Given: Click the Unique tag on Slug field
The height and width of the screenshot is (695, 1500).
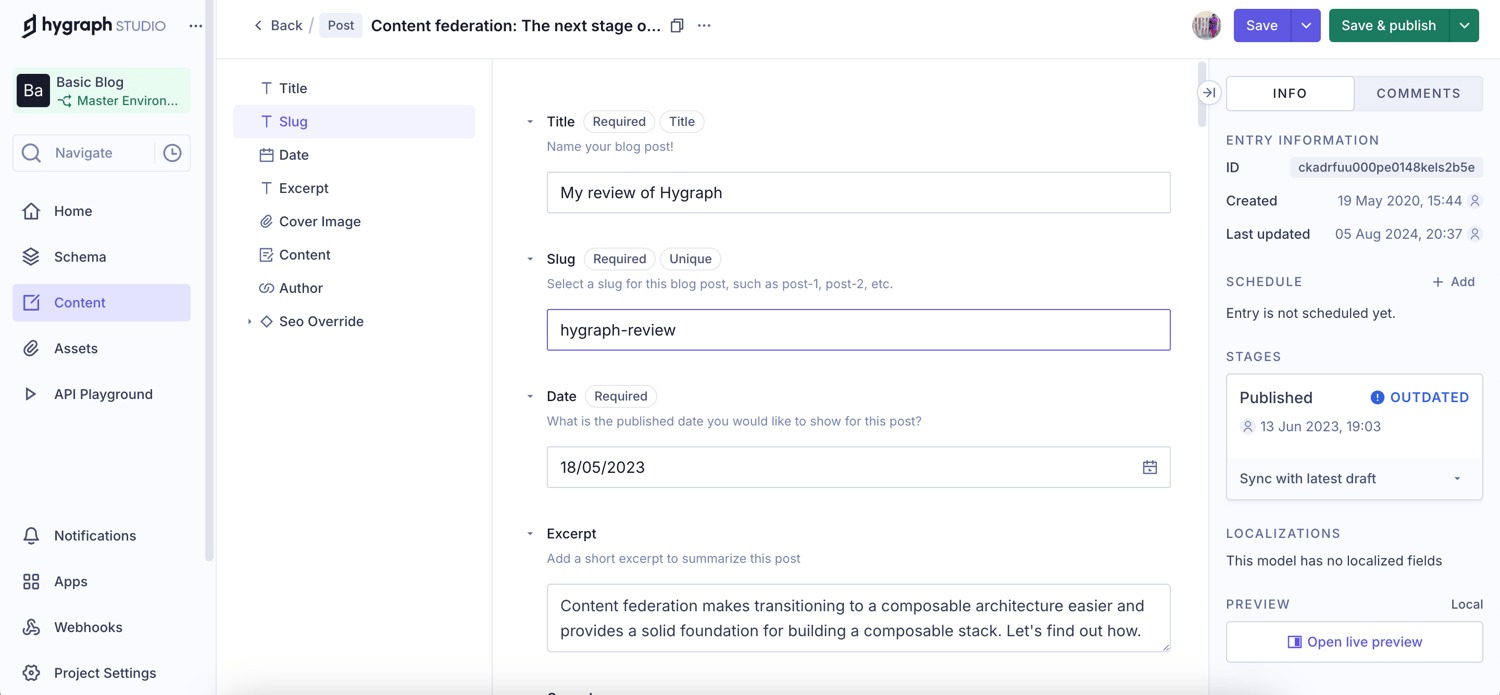Looking at the screenshot, I should pos(690,259).
